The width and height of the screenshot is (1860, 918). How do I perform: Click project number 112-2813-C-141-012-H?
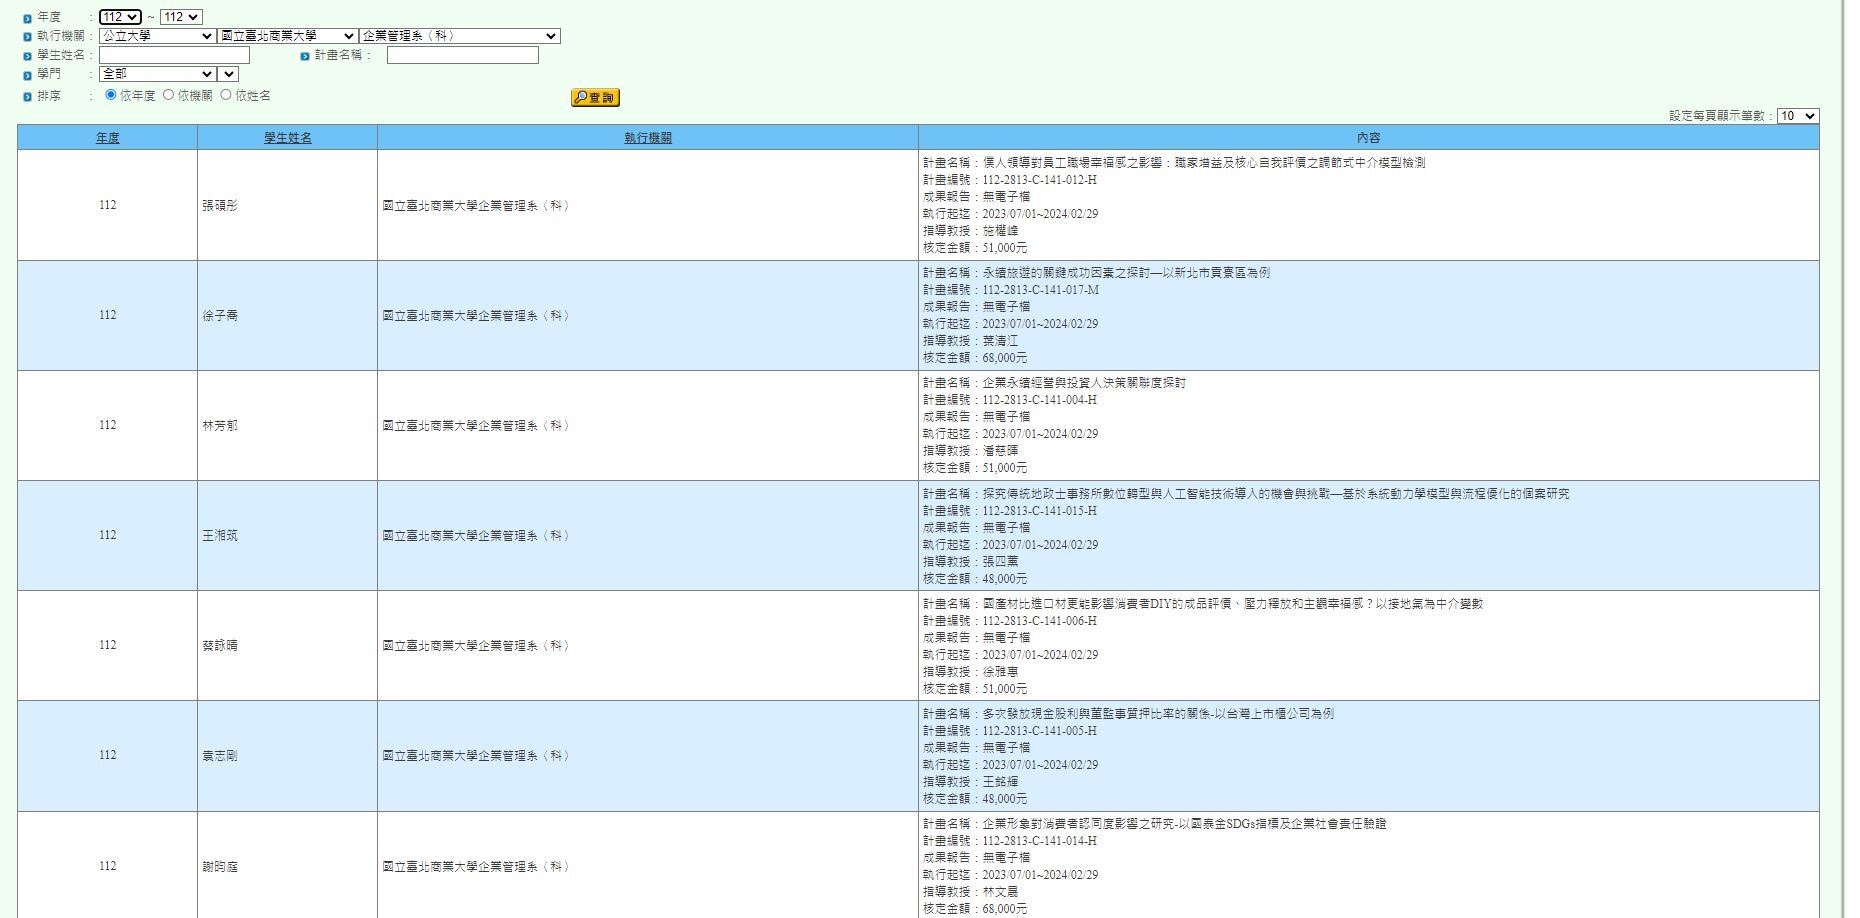click(1039, 180)
